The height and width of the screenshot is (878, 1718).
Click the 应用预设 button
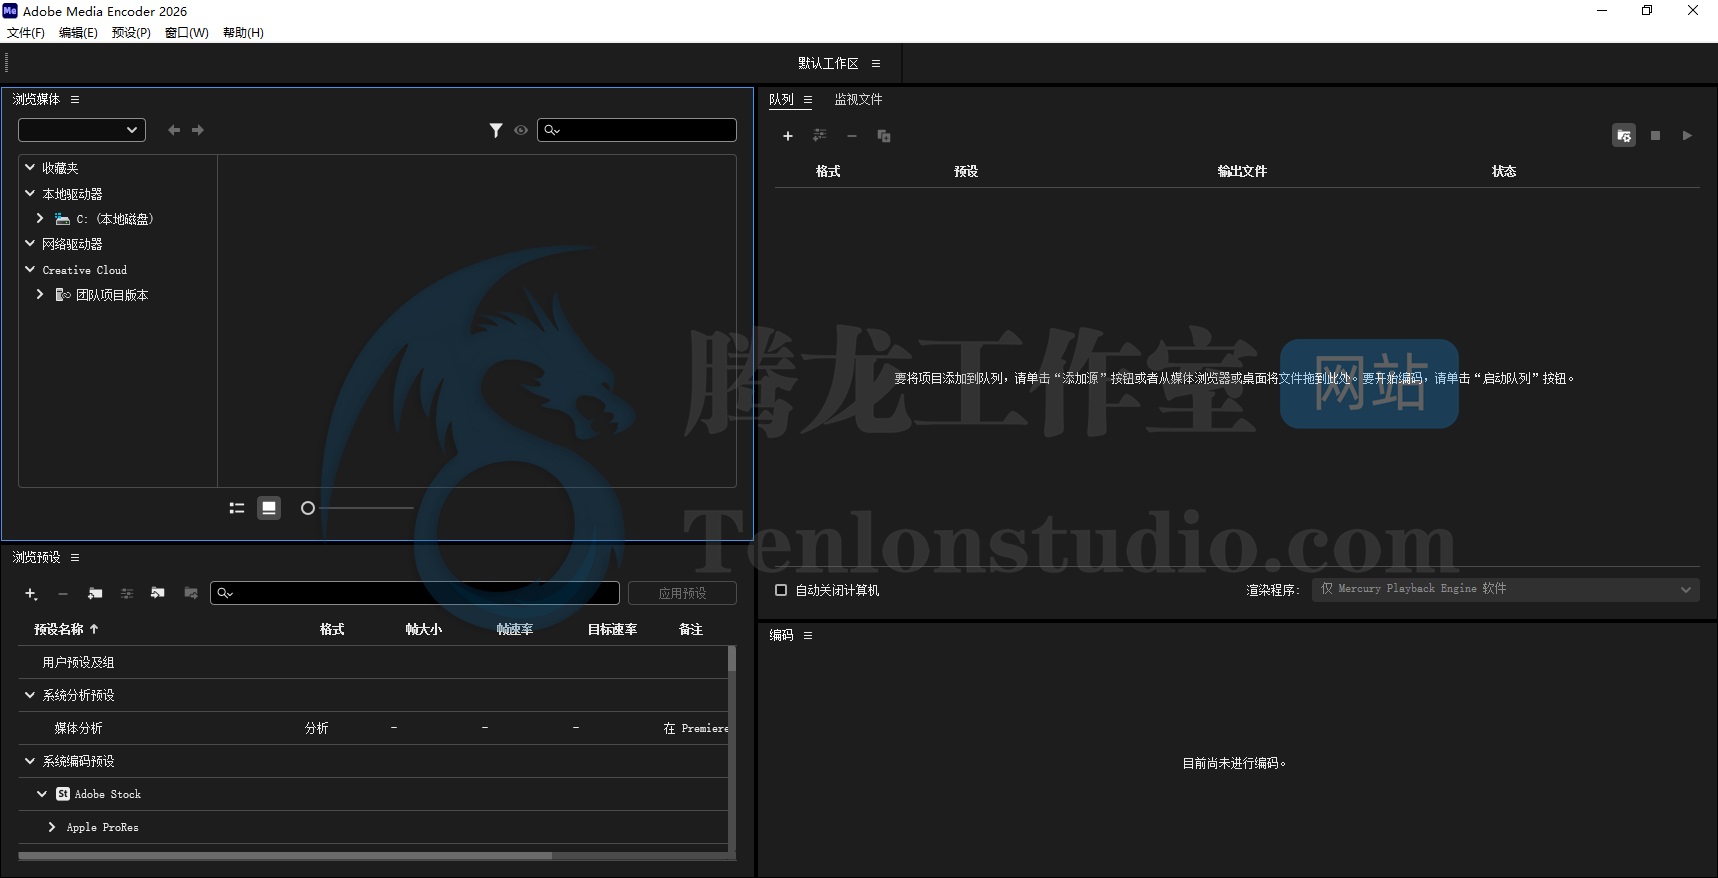pos(682,593)
